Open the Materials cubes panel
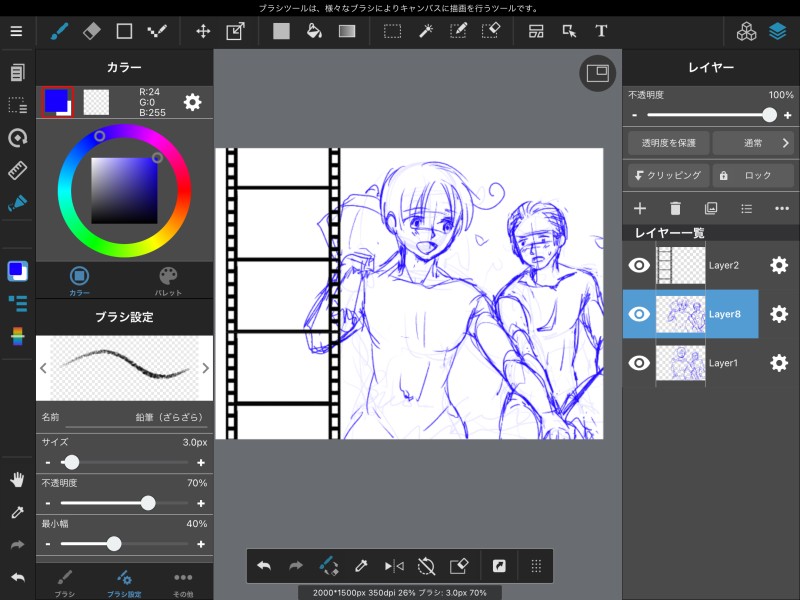 [x=746, y=31]
